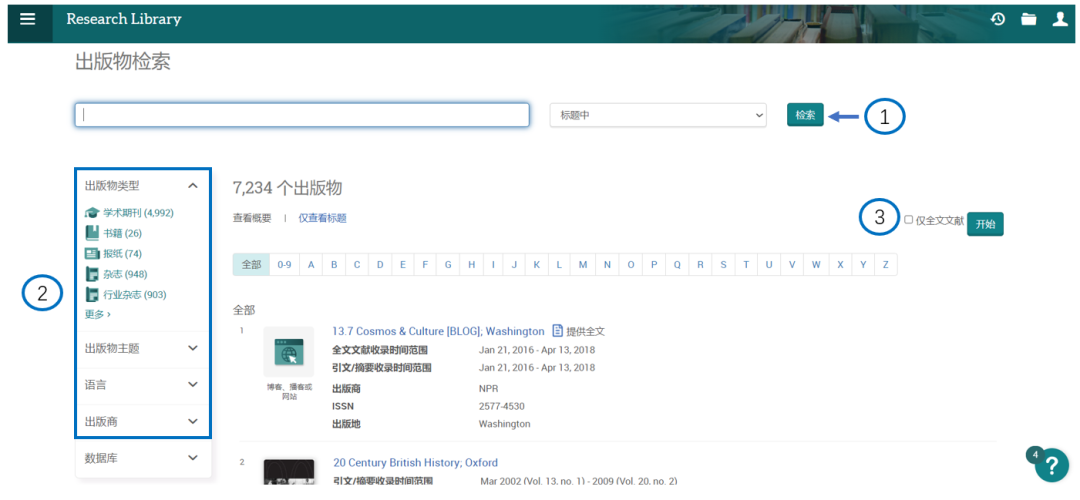Click the 行业杂志 trade journal icon
The image size is (1080, 500).
92,295
